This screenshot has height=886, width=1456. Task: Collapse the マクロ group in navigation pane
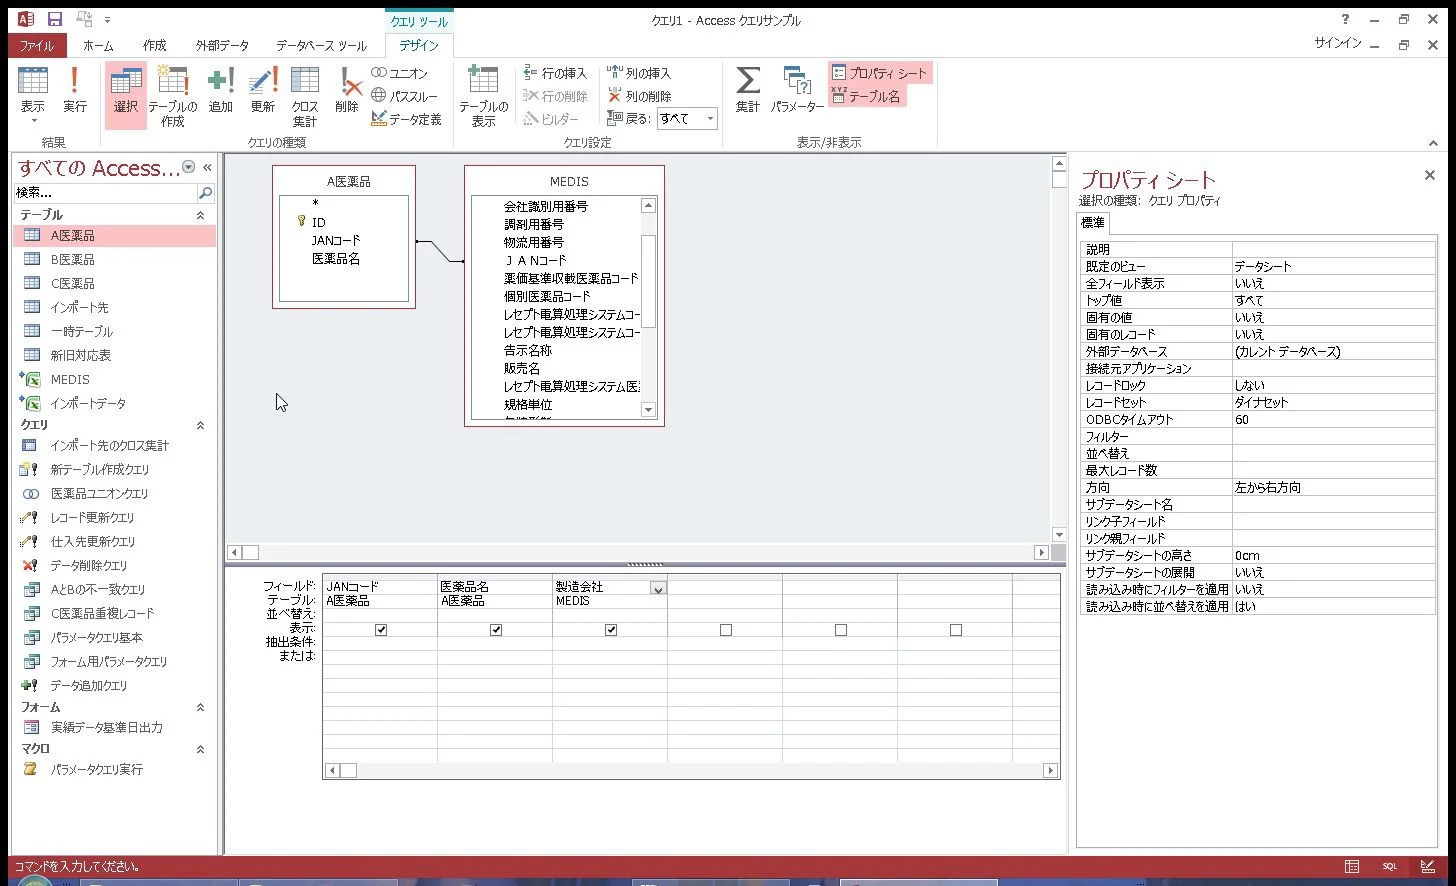click(200, 749)
